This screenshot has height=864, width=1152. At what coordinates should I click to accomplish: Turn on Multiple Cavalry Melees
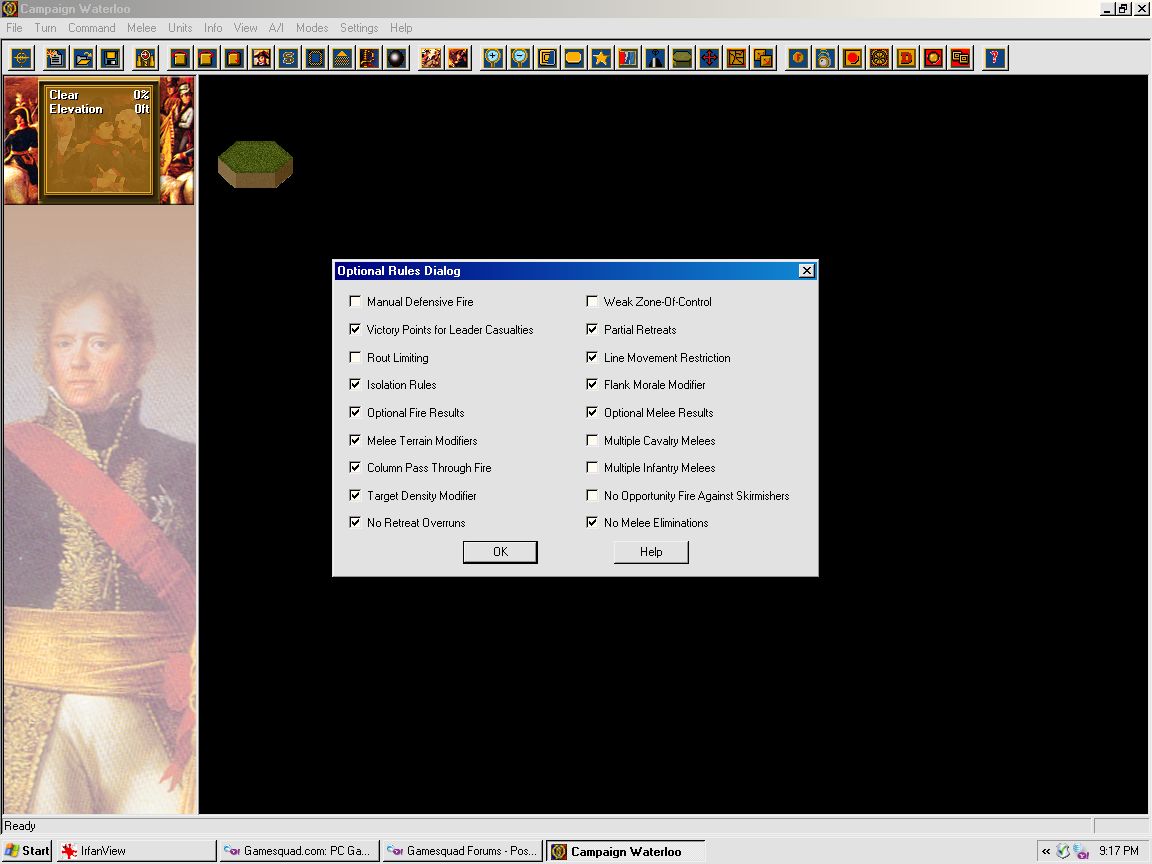592,441
